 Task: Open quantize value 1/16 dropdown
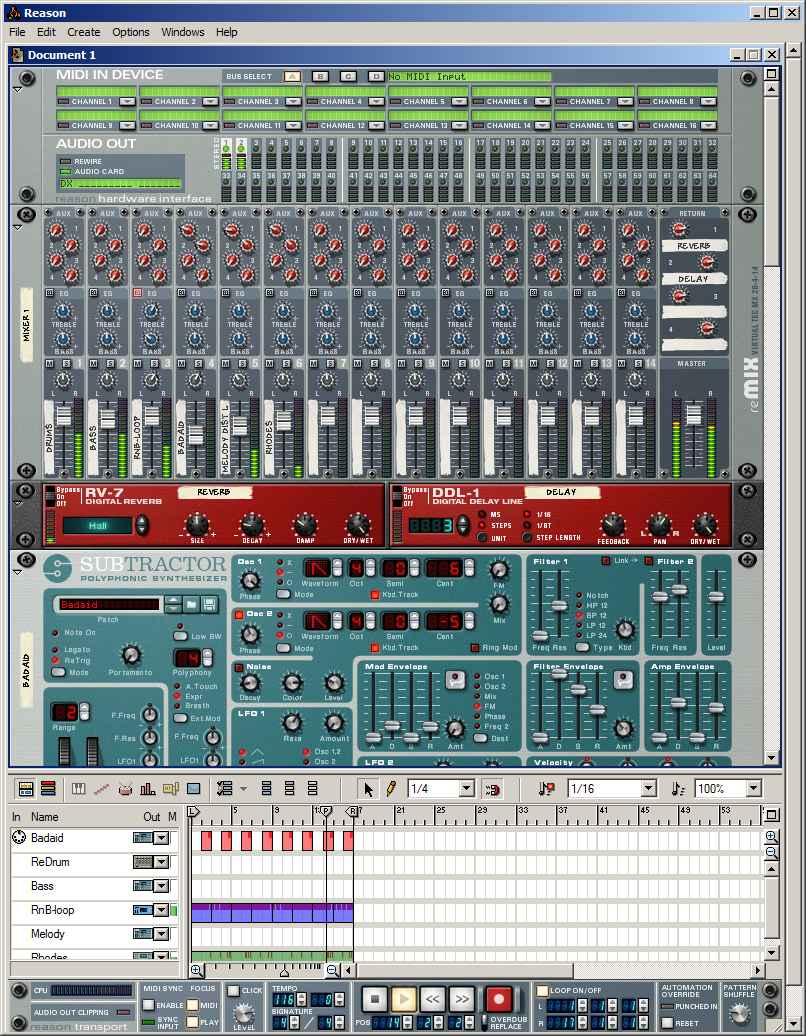point(649,788)
